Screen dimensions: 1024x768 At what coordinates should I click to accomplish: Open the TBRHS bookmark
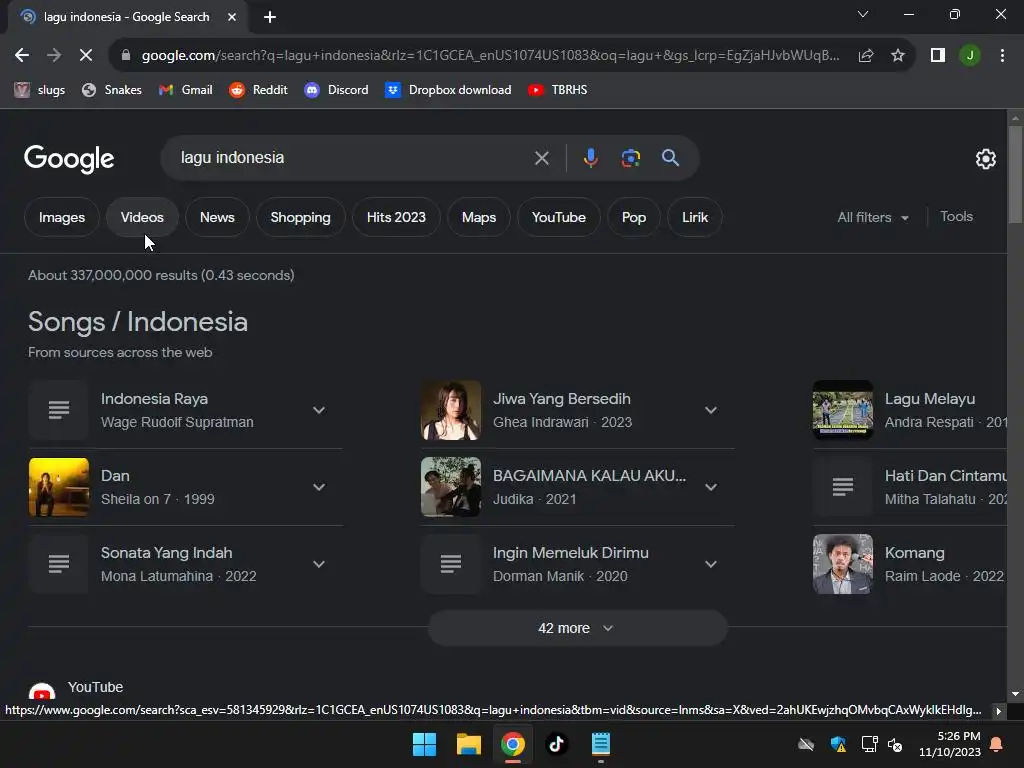tap(558, 90)
